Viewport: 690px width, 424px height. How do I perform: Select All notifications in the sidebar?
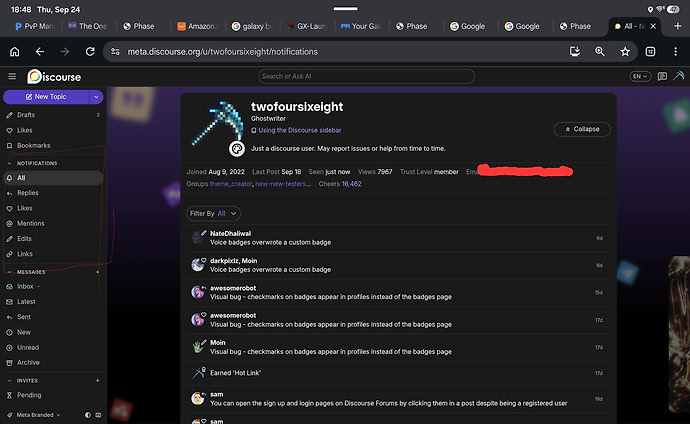click(53, 178)
